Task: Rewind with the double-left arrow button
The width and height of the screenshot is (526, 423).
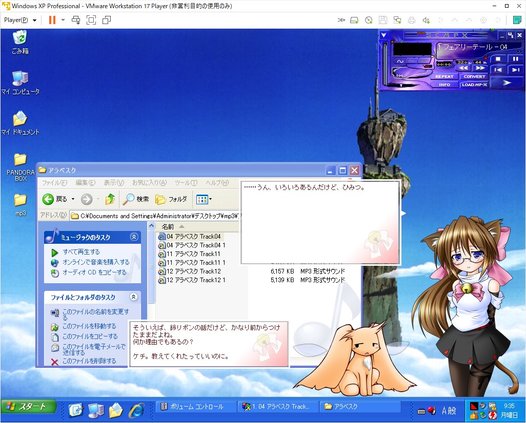Action: pos(464,68)
